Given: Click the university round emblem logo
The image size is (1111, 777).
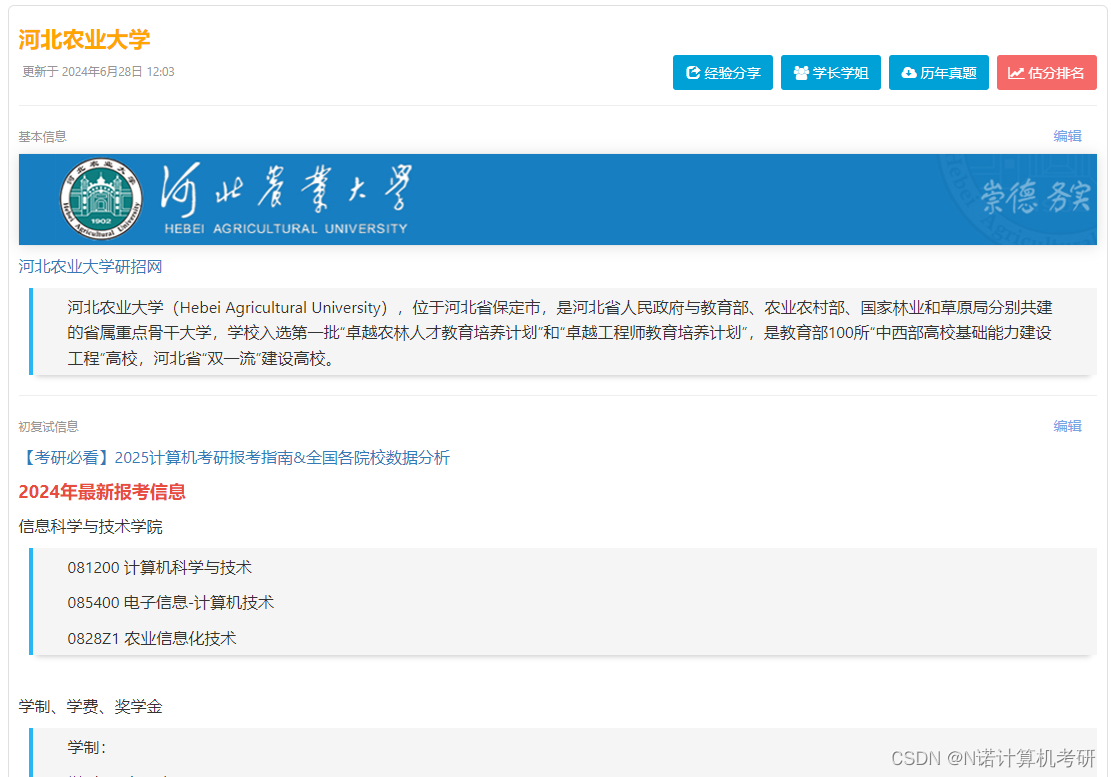Looking at the screenshot, I should (101, 198).
